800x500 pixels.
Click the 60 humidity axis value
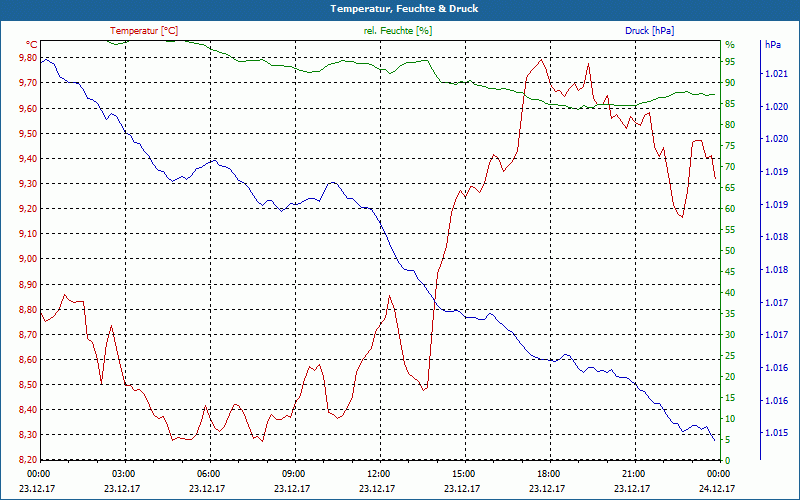tap(730, 209)
